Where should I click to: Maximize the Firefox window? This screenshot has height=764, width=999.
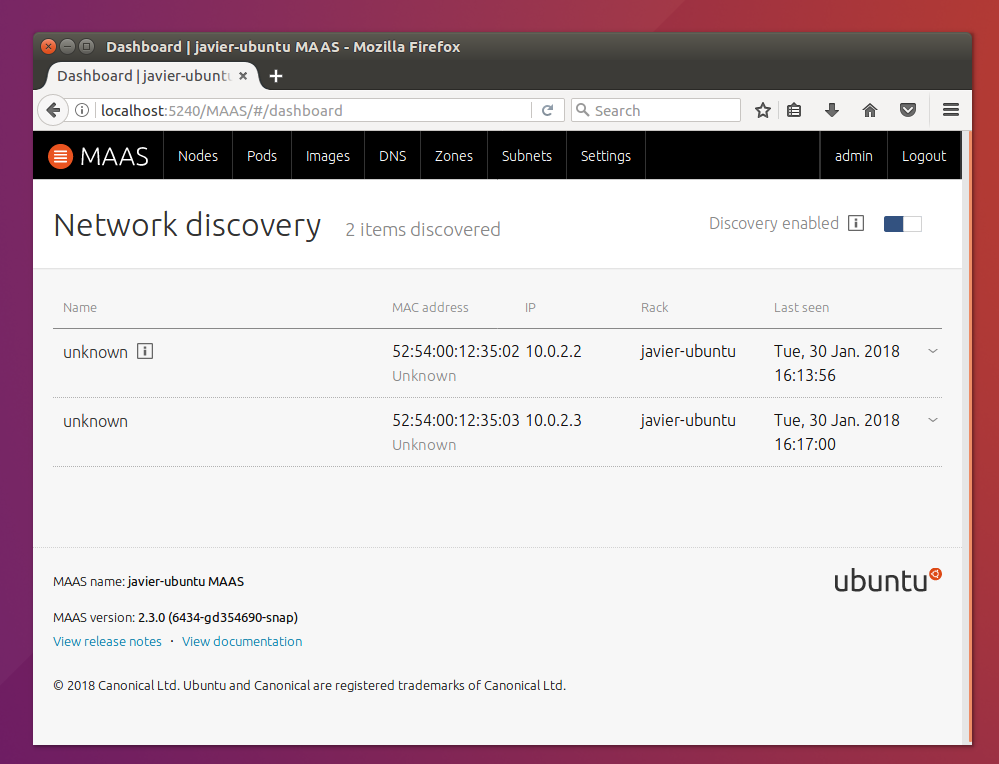87,47
